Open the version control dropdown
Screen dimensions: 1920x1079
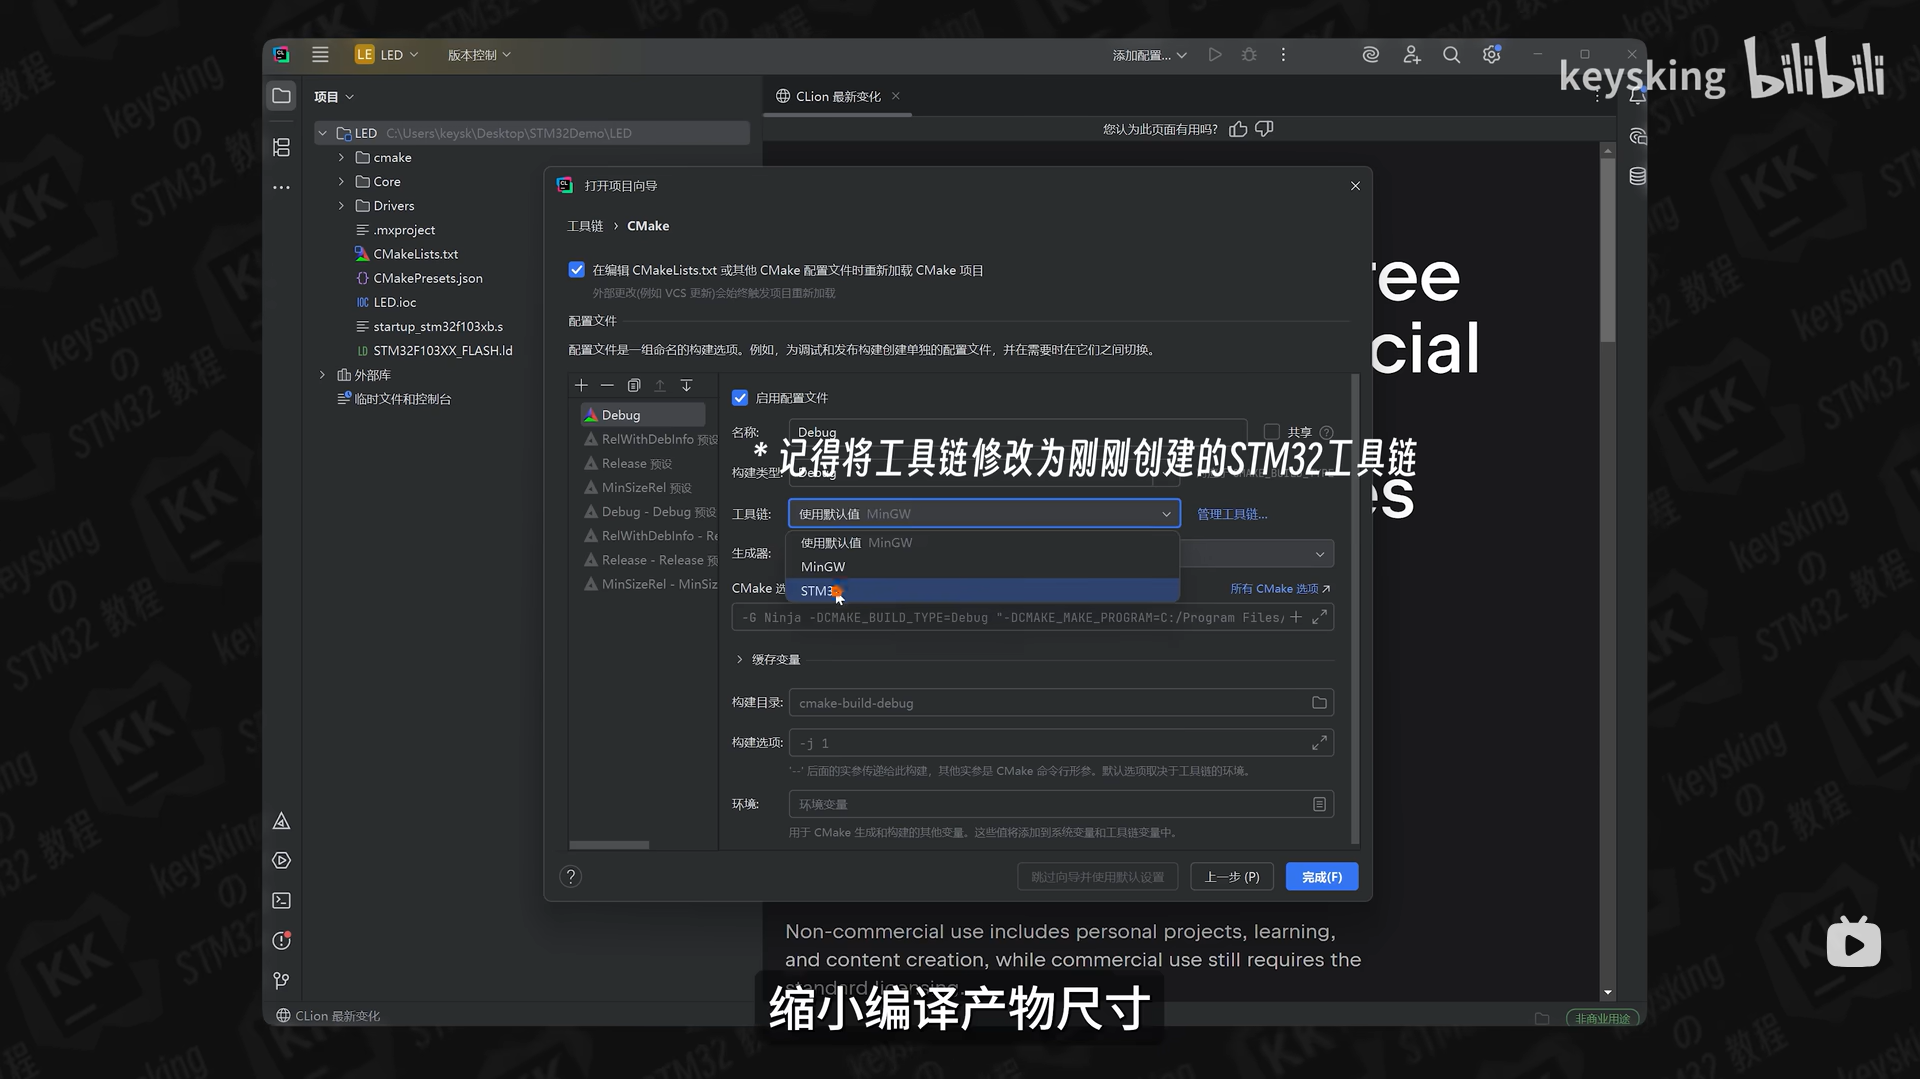479,55
